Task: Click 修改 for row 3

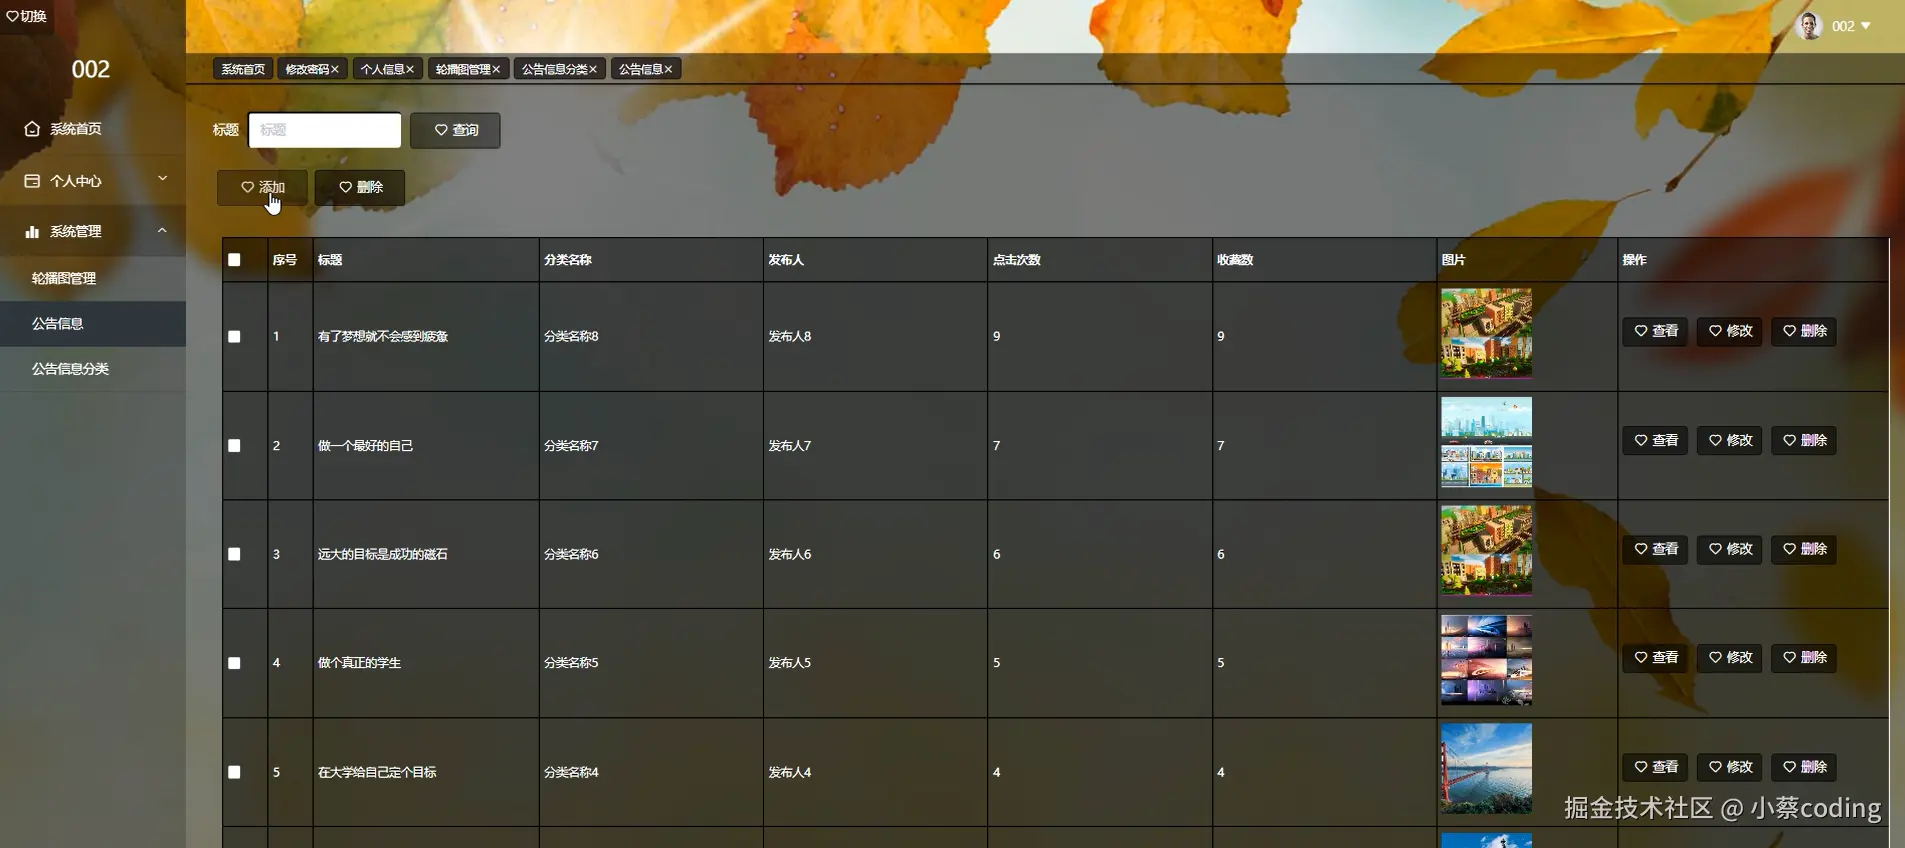Action: 1730,549
